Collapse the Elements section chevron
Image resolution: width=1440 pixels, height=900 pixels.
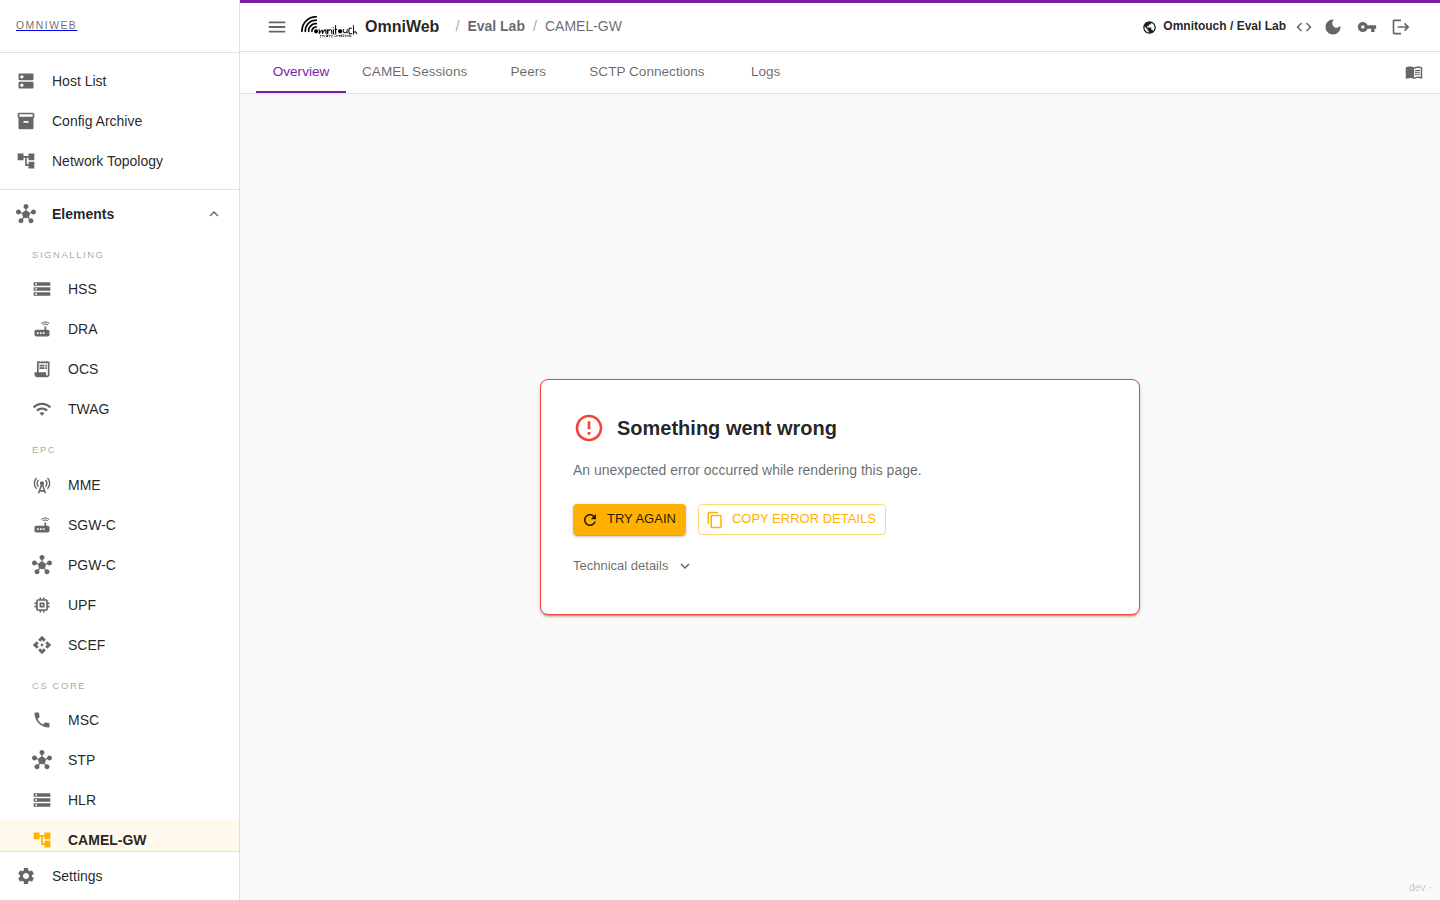[x=214, y=214]
